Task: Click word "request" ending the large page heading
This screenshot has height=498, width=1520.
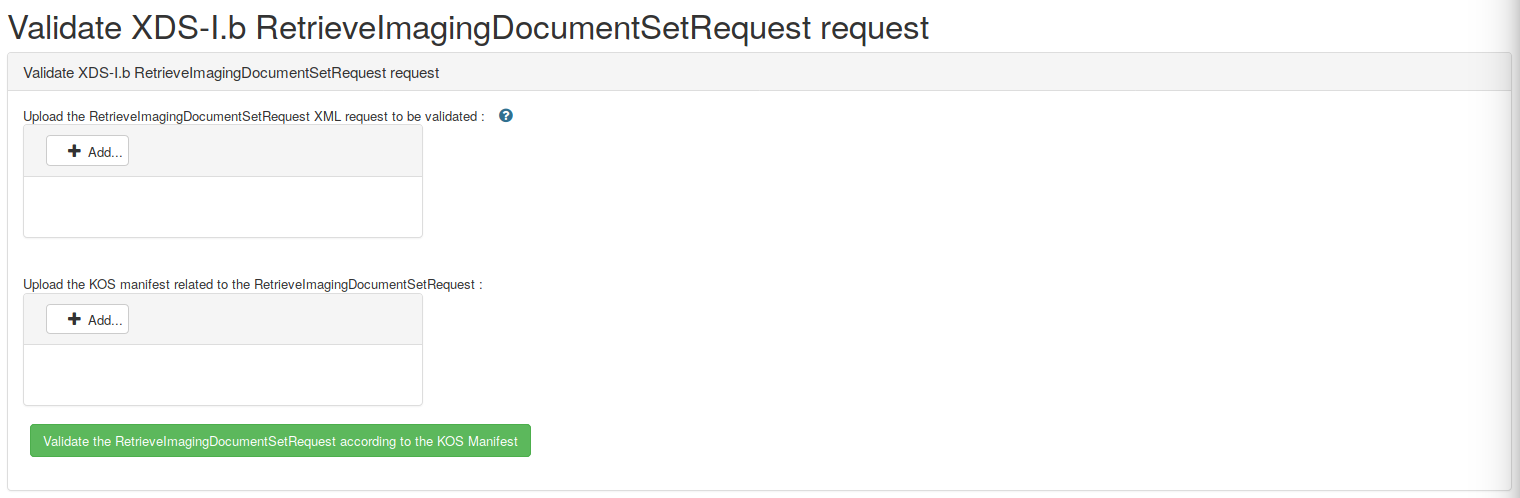Action: tap(874, 27)
